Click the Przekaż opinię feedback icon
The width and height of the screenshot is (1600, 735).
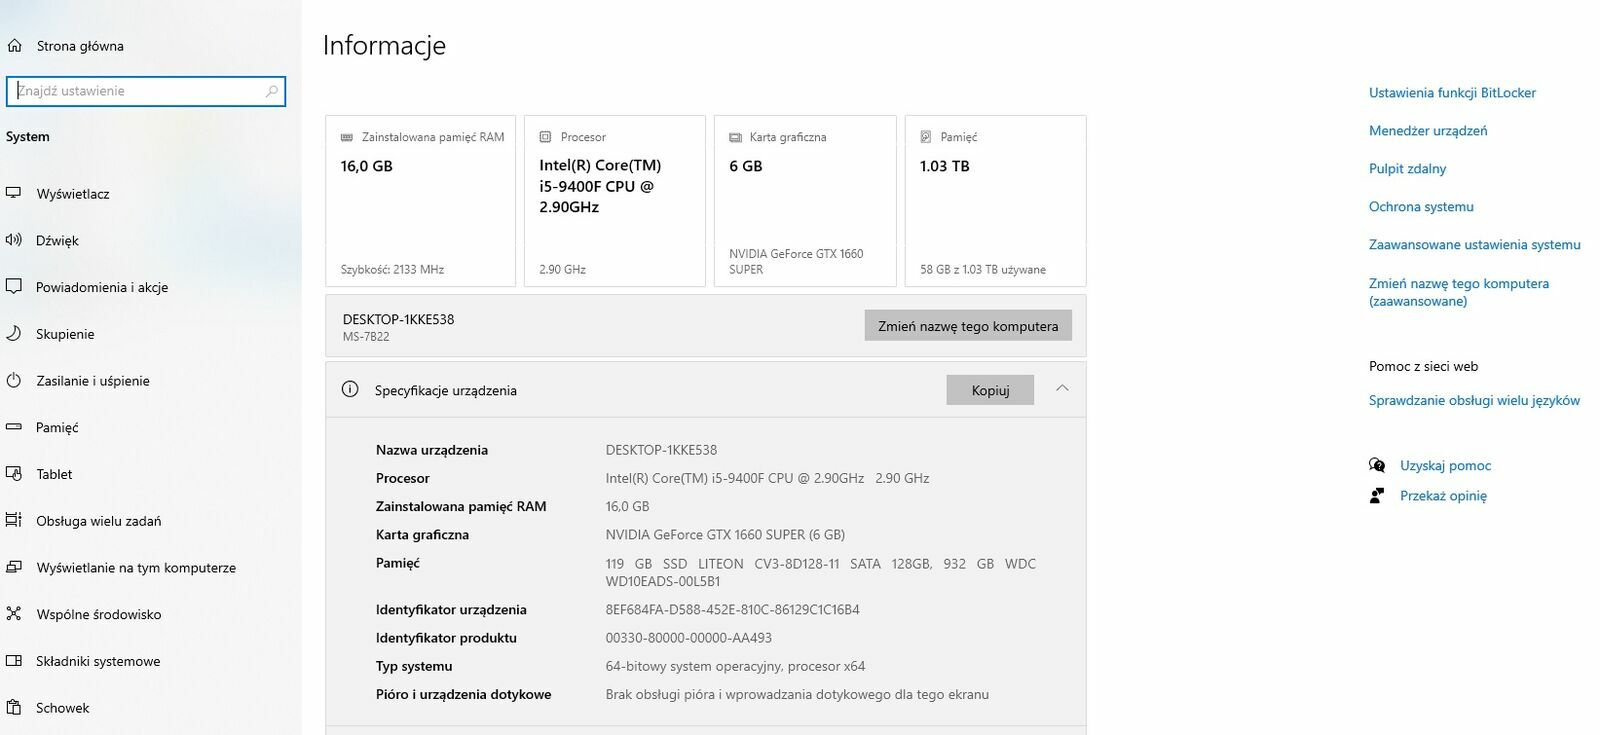tap(1377, 496)
